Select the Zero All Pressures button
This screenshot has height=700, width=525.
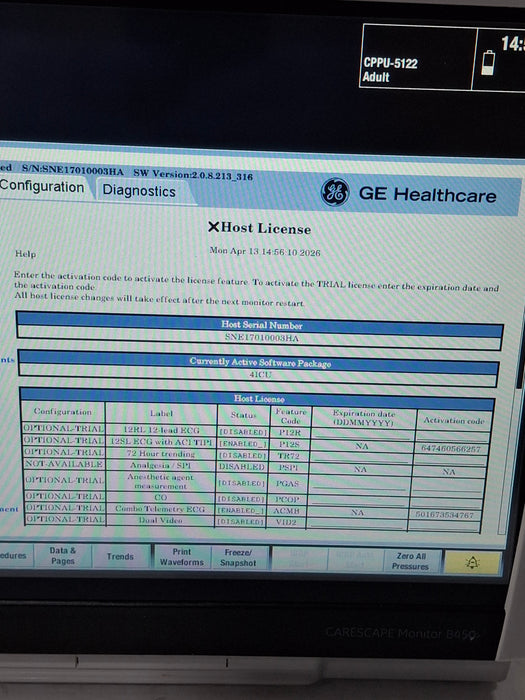pos(410,561)
